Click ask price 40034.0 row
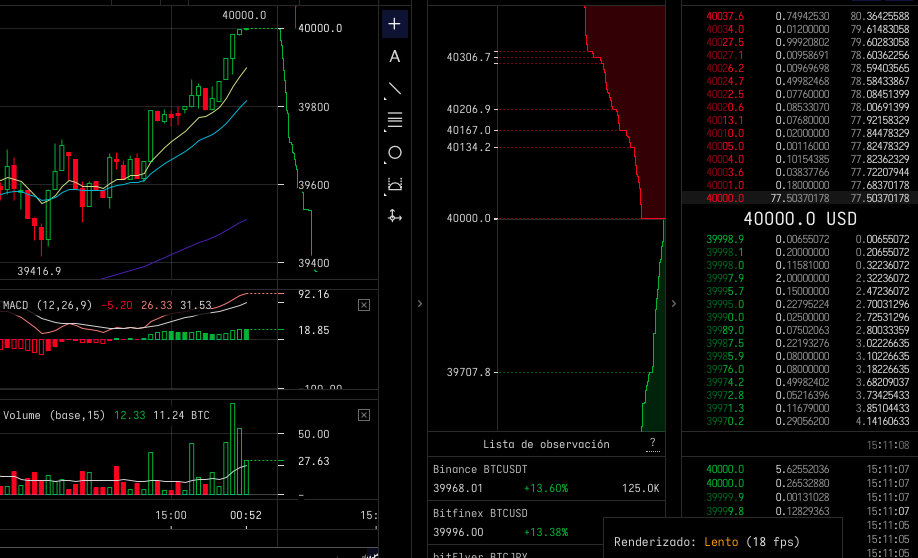This screenshot has height=558, width=918. [799, 29]
